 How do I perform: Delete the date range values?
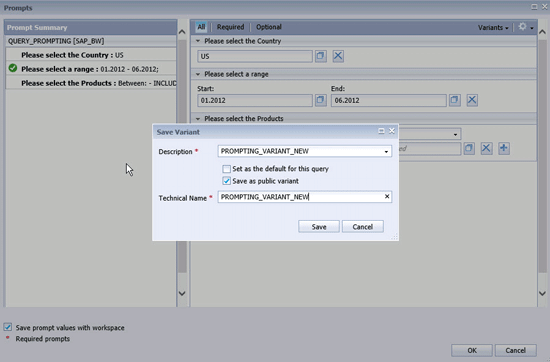[472, 100]
